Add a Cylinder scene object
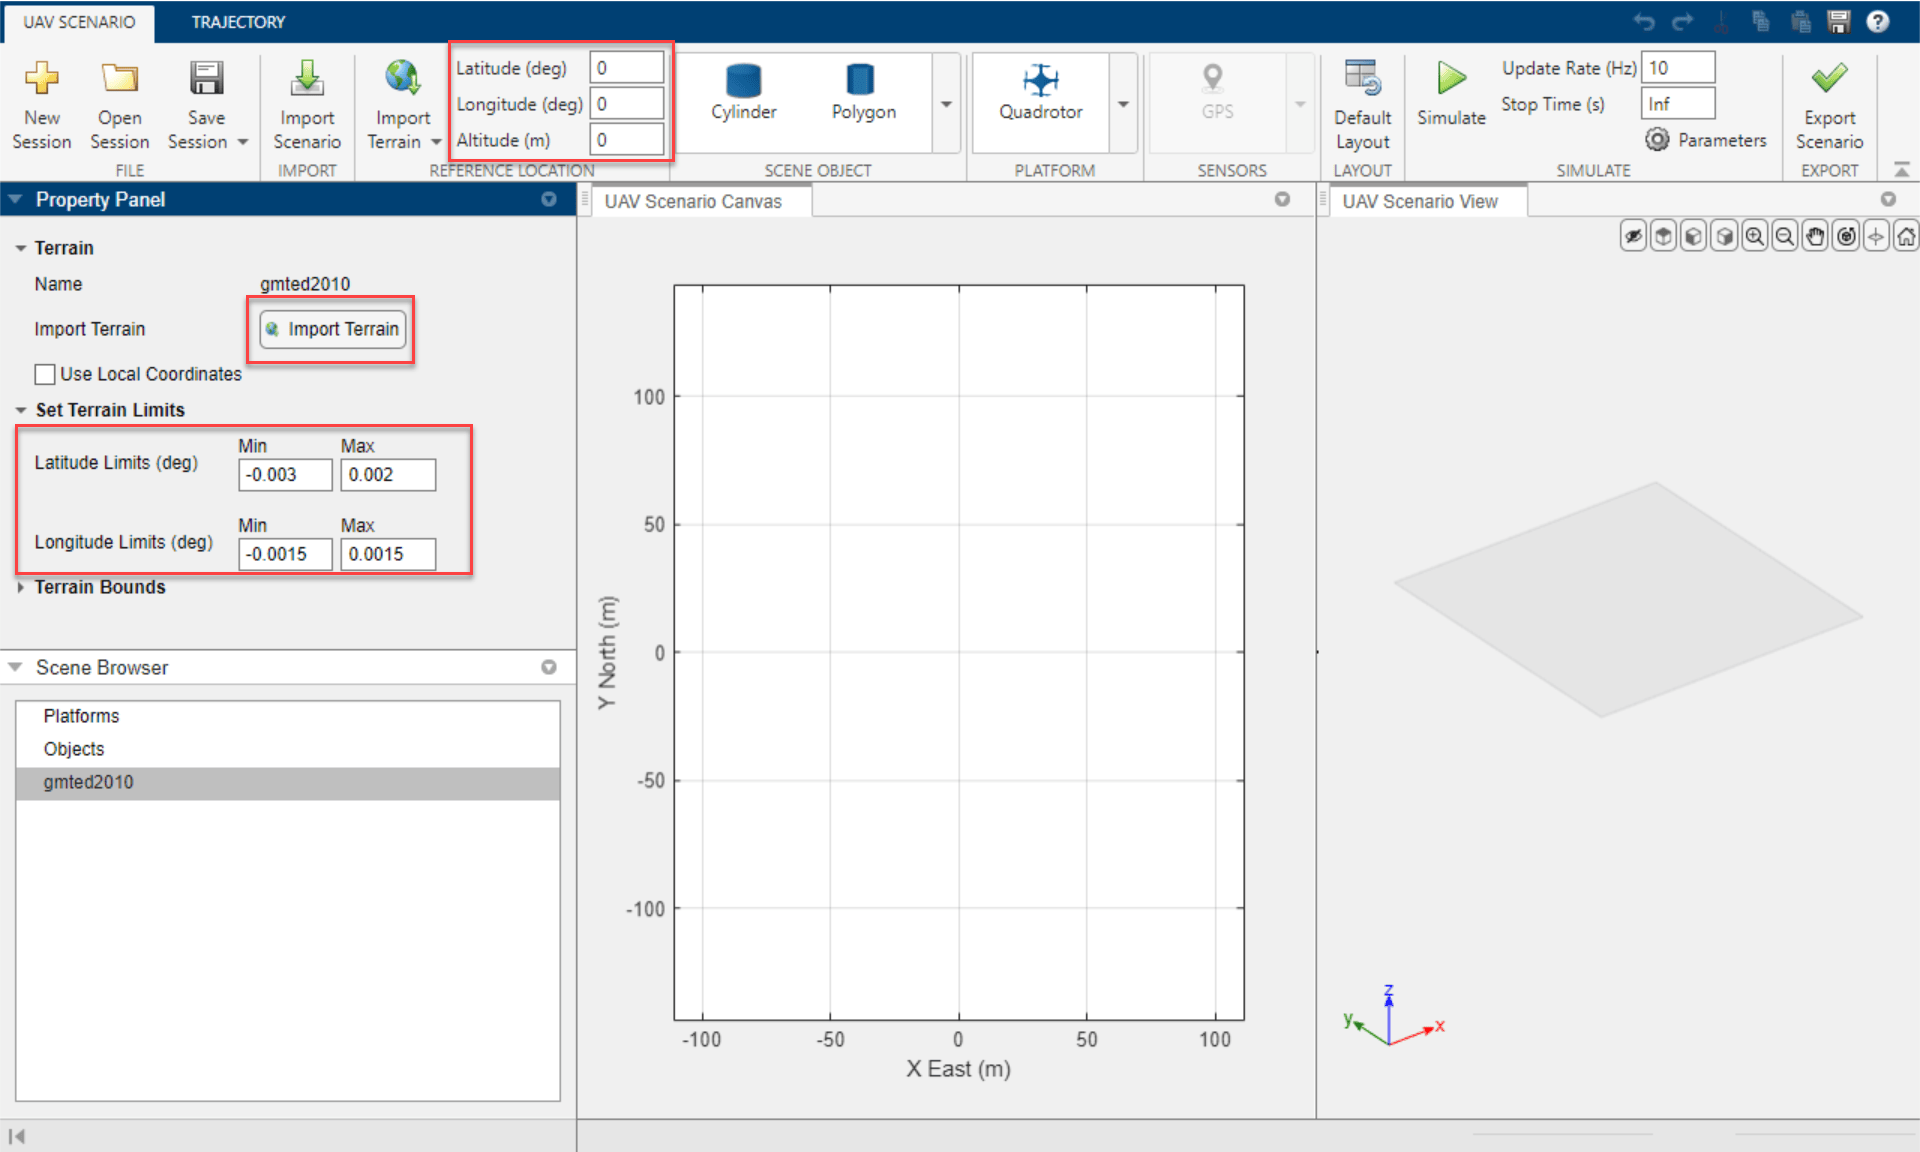The width and height of the screenshot is (1920, 1152). click(743, 92)
